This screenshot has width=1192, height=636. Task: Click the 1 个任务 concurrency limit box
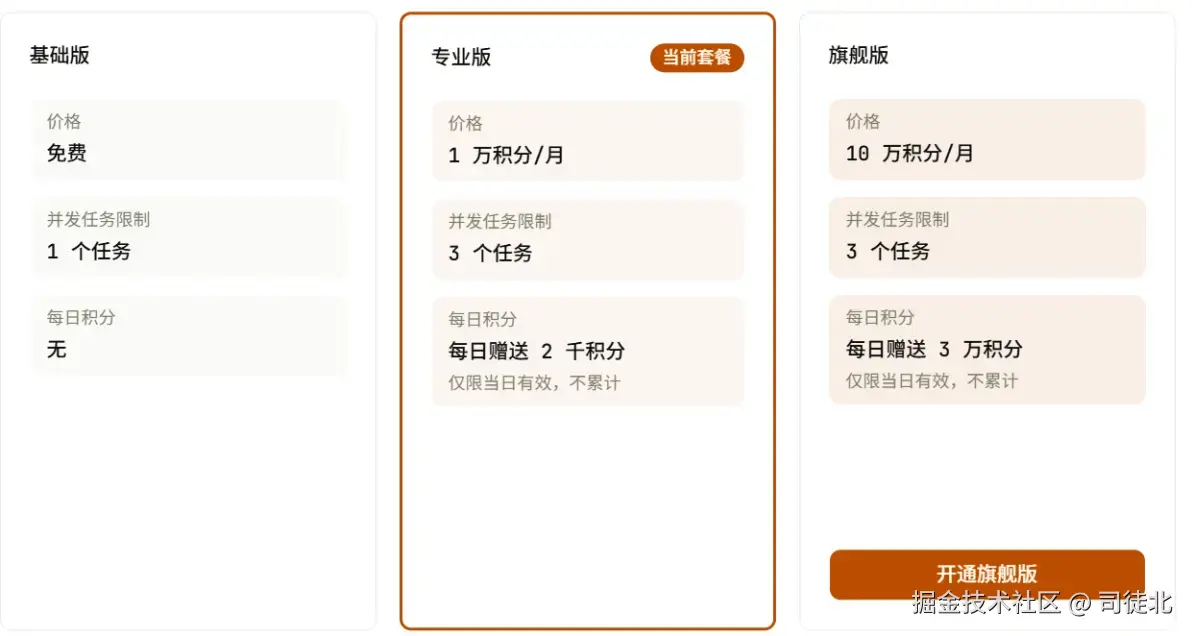(x=188, y=237)
